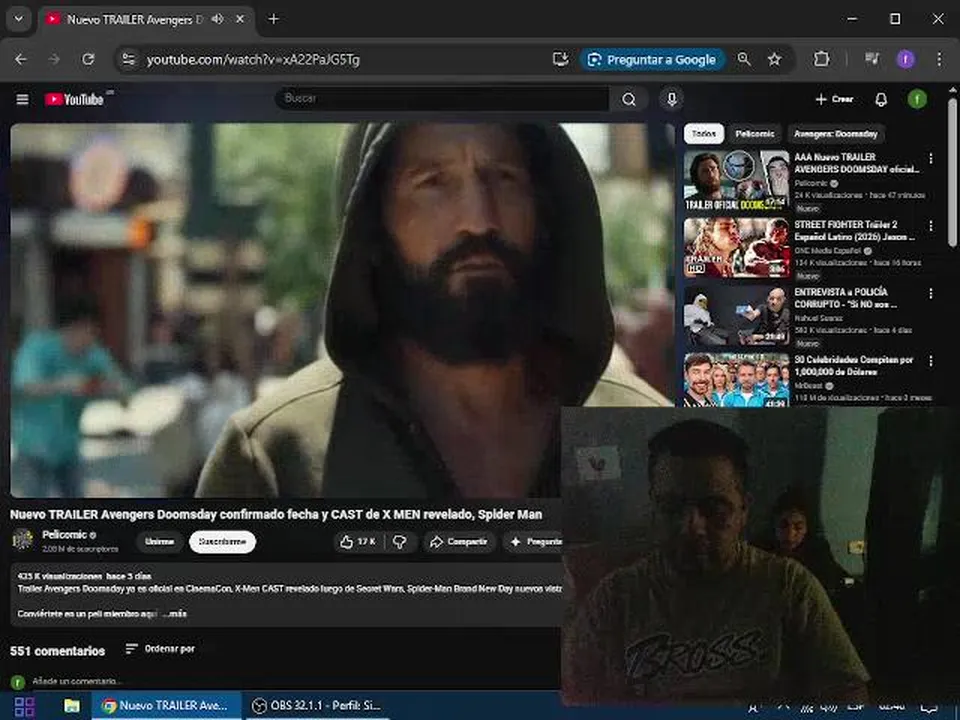Click the Preguntar button under the video
Image resolution: width=960 pixels, height=720 pixels.
534,542
